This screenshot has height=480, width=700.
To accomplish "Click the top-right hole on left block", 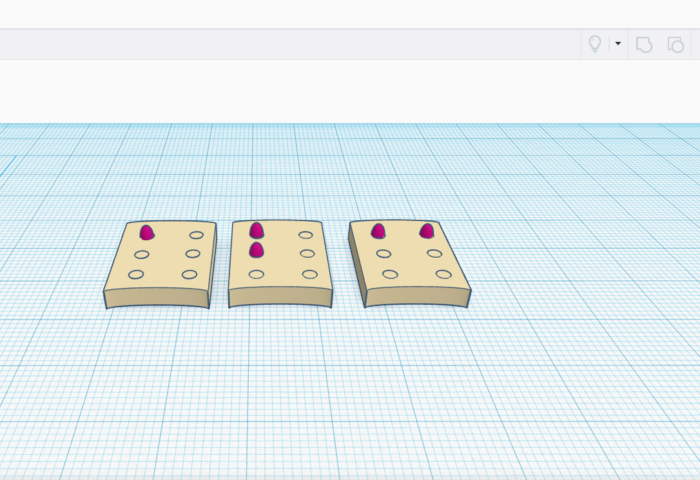I will click(196, 235).
